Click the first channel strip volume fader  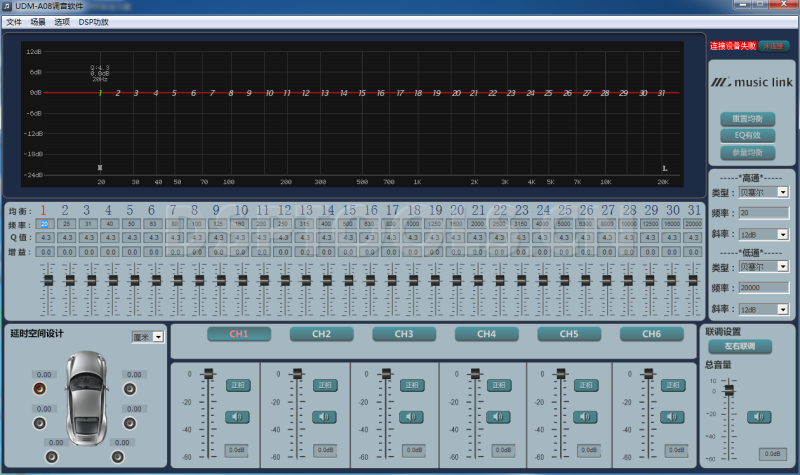click(x=208, y=374)
